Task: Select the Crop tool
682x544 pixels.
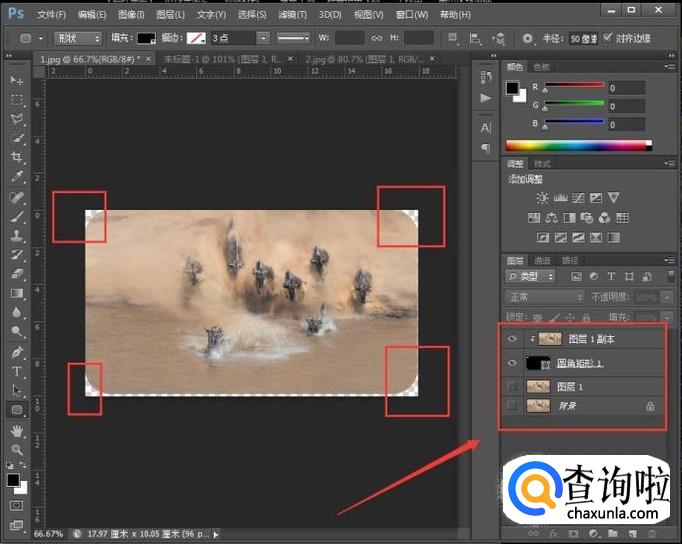Action: (x=17, y=158)
